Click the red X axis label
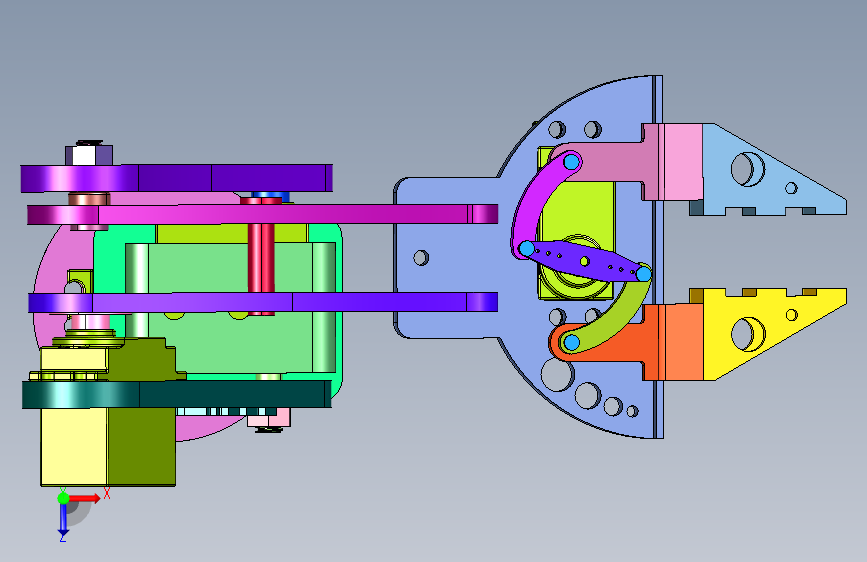The image size is (867, 562). click(x=107, y=493)
